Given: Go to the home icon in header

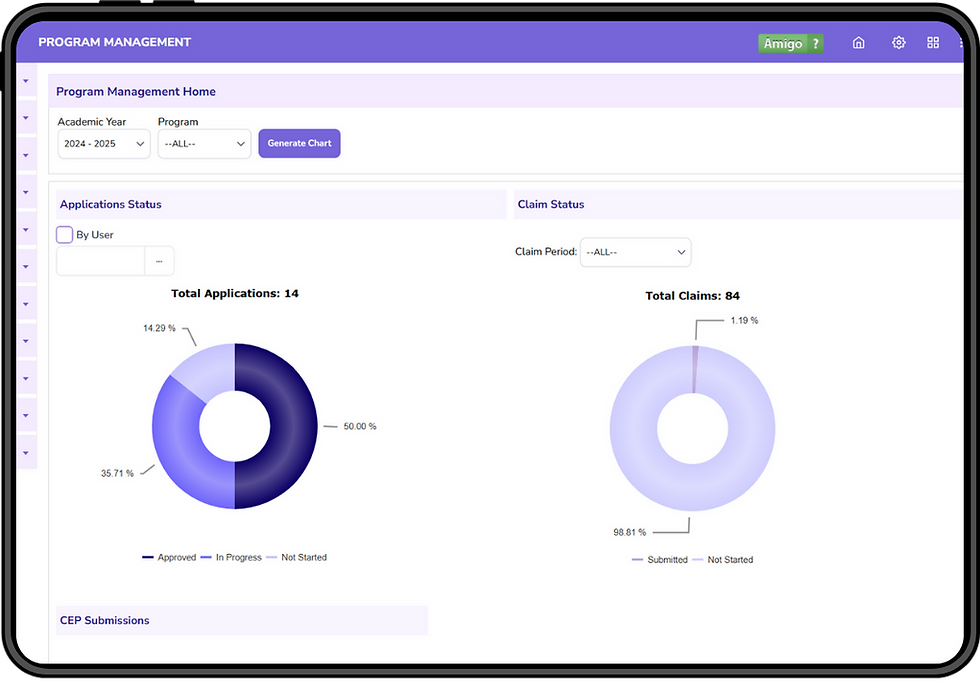Looking at the screenshot, I should (x=859, y=43).
